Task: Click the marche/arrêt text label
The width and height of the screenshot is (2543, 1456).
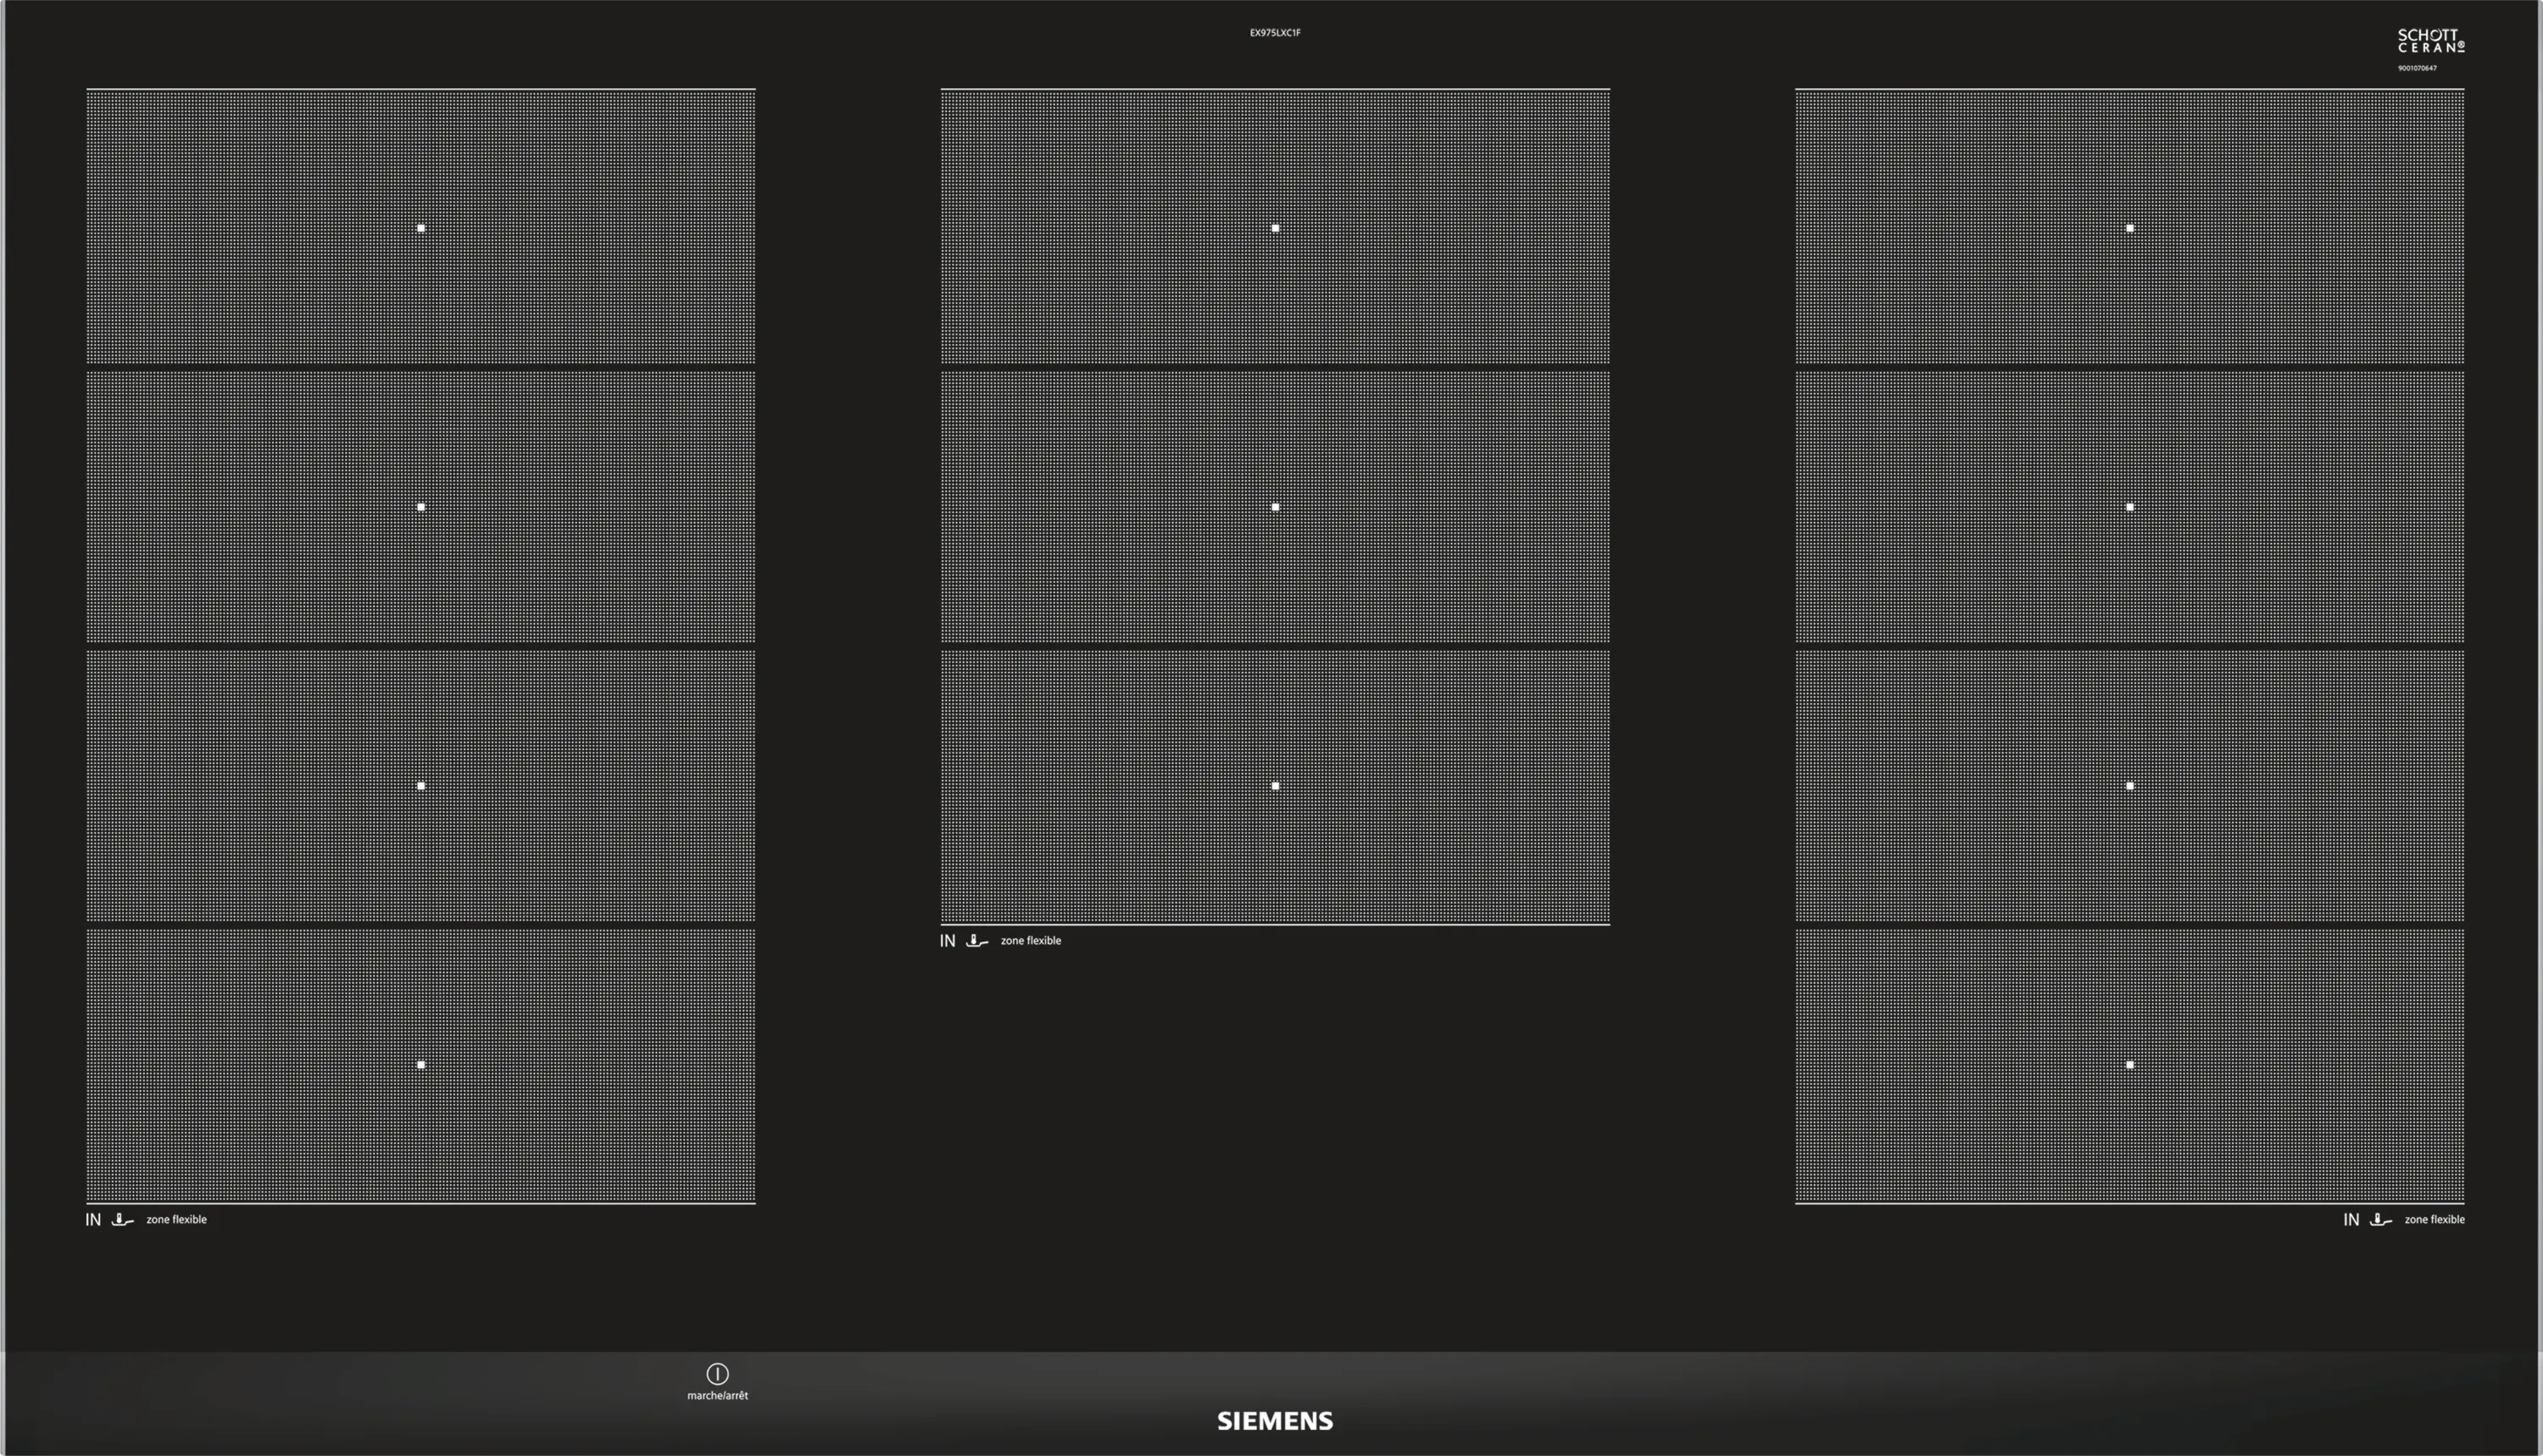Action: pos(717,1395)
